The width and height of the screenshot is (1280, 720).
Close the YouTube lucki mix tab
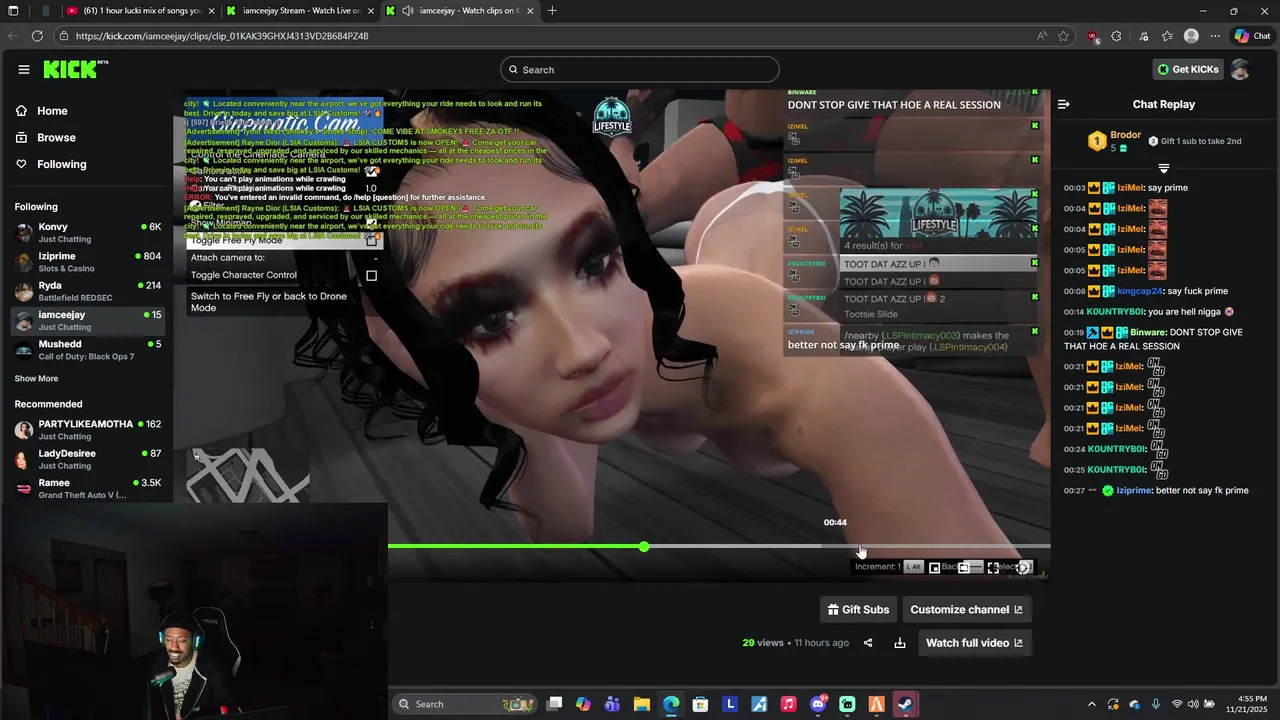pyautogui.click(x=210, y=11)
